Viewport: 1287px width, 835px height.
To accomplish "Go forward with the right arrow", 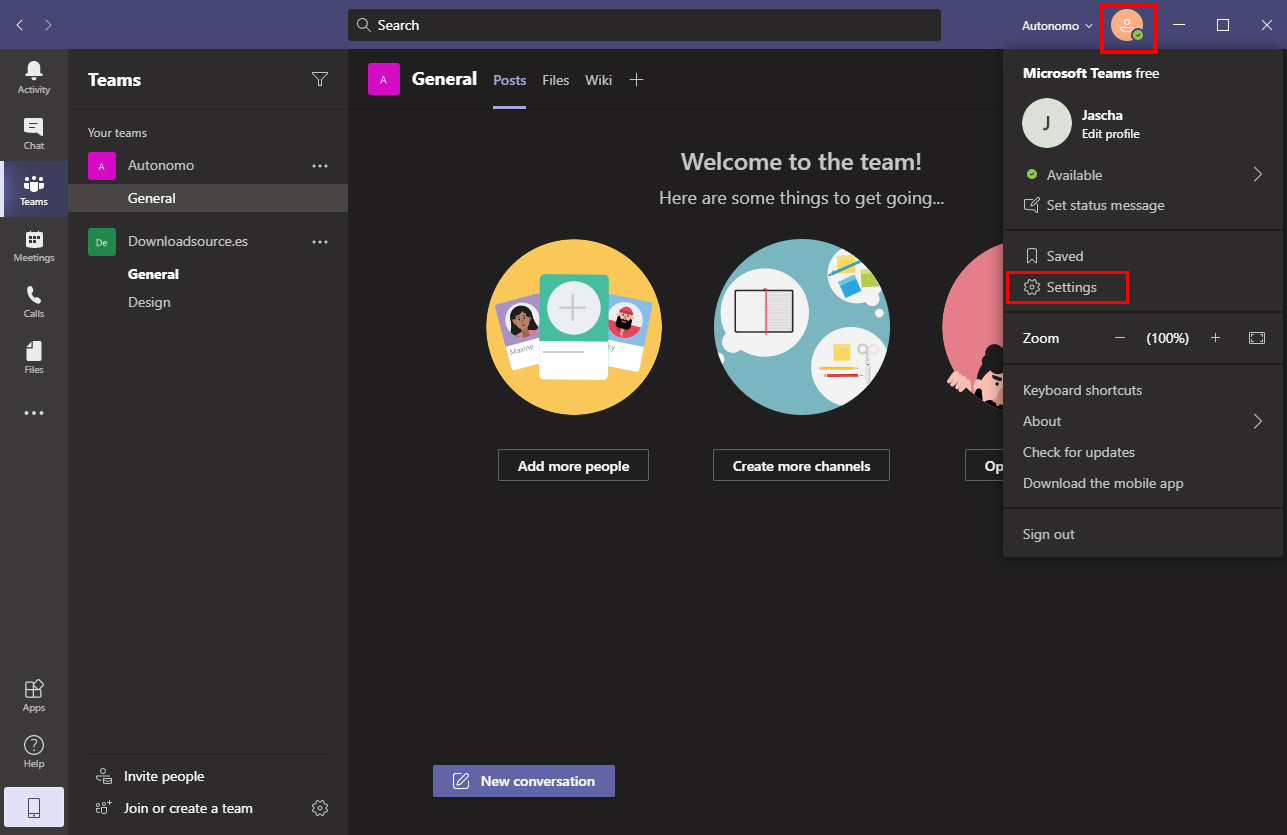I will (49, 25).
